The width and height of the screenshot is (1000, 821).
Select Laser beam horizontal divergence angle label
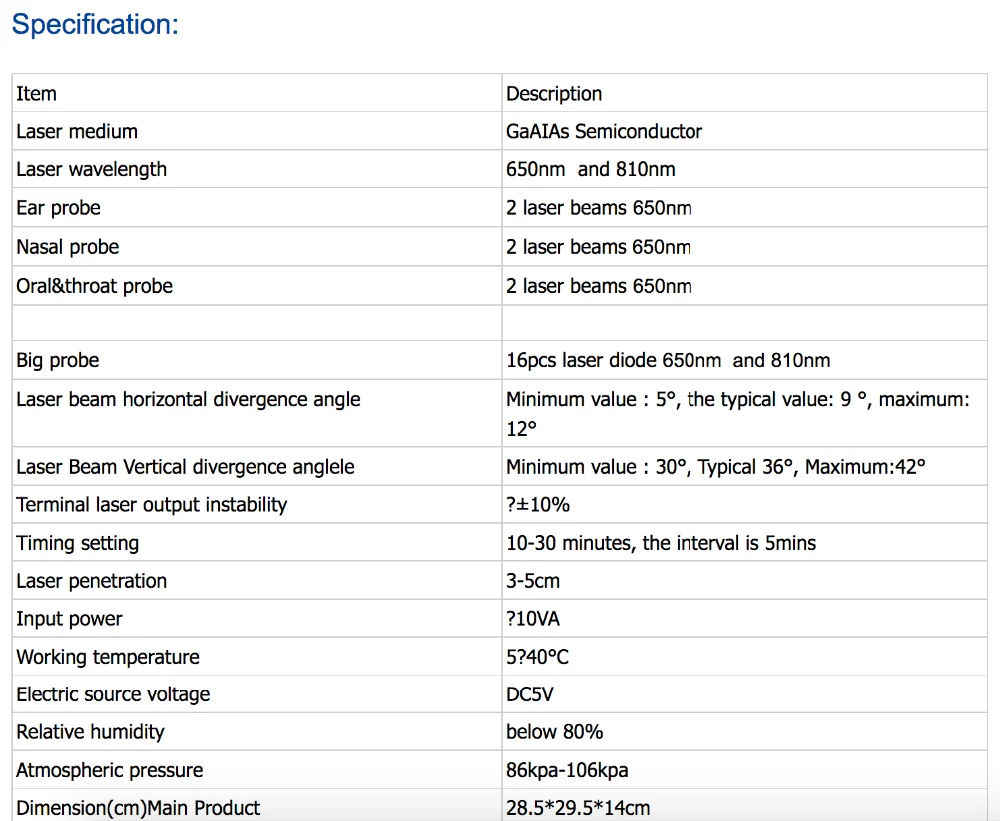pos(188,400)
